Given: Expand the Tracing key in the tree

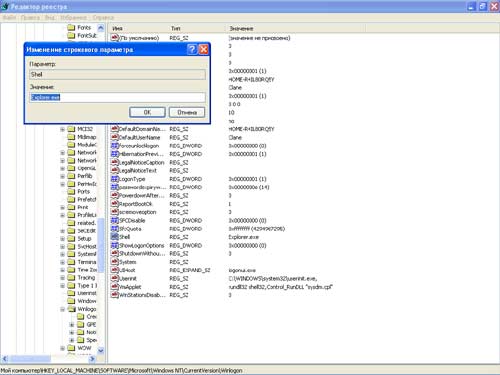Looking at the screenshot, I should (62, 278).
